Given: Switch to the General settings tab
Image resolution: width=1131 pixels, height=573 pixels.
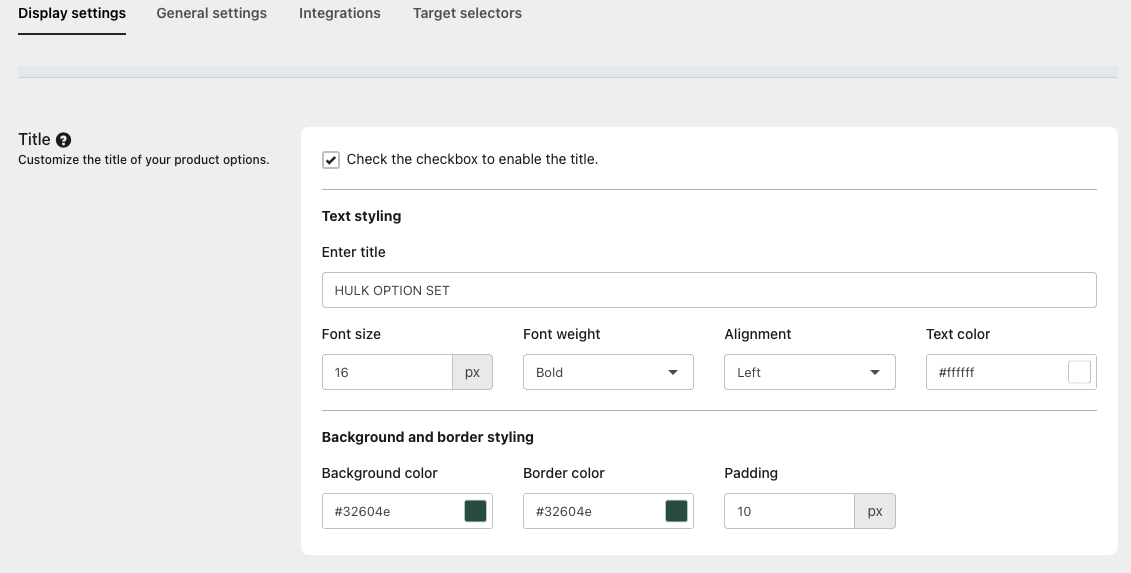Looking at the screenshot, I should pos(212,14).
